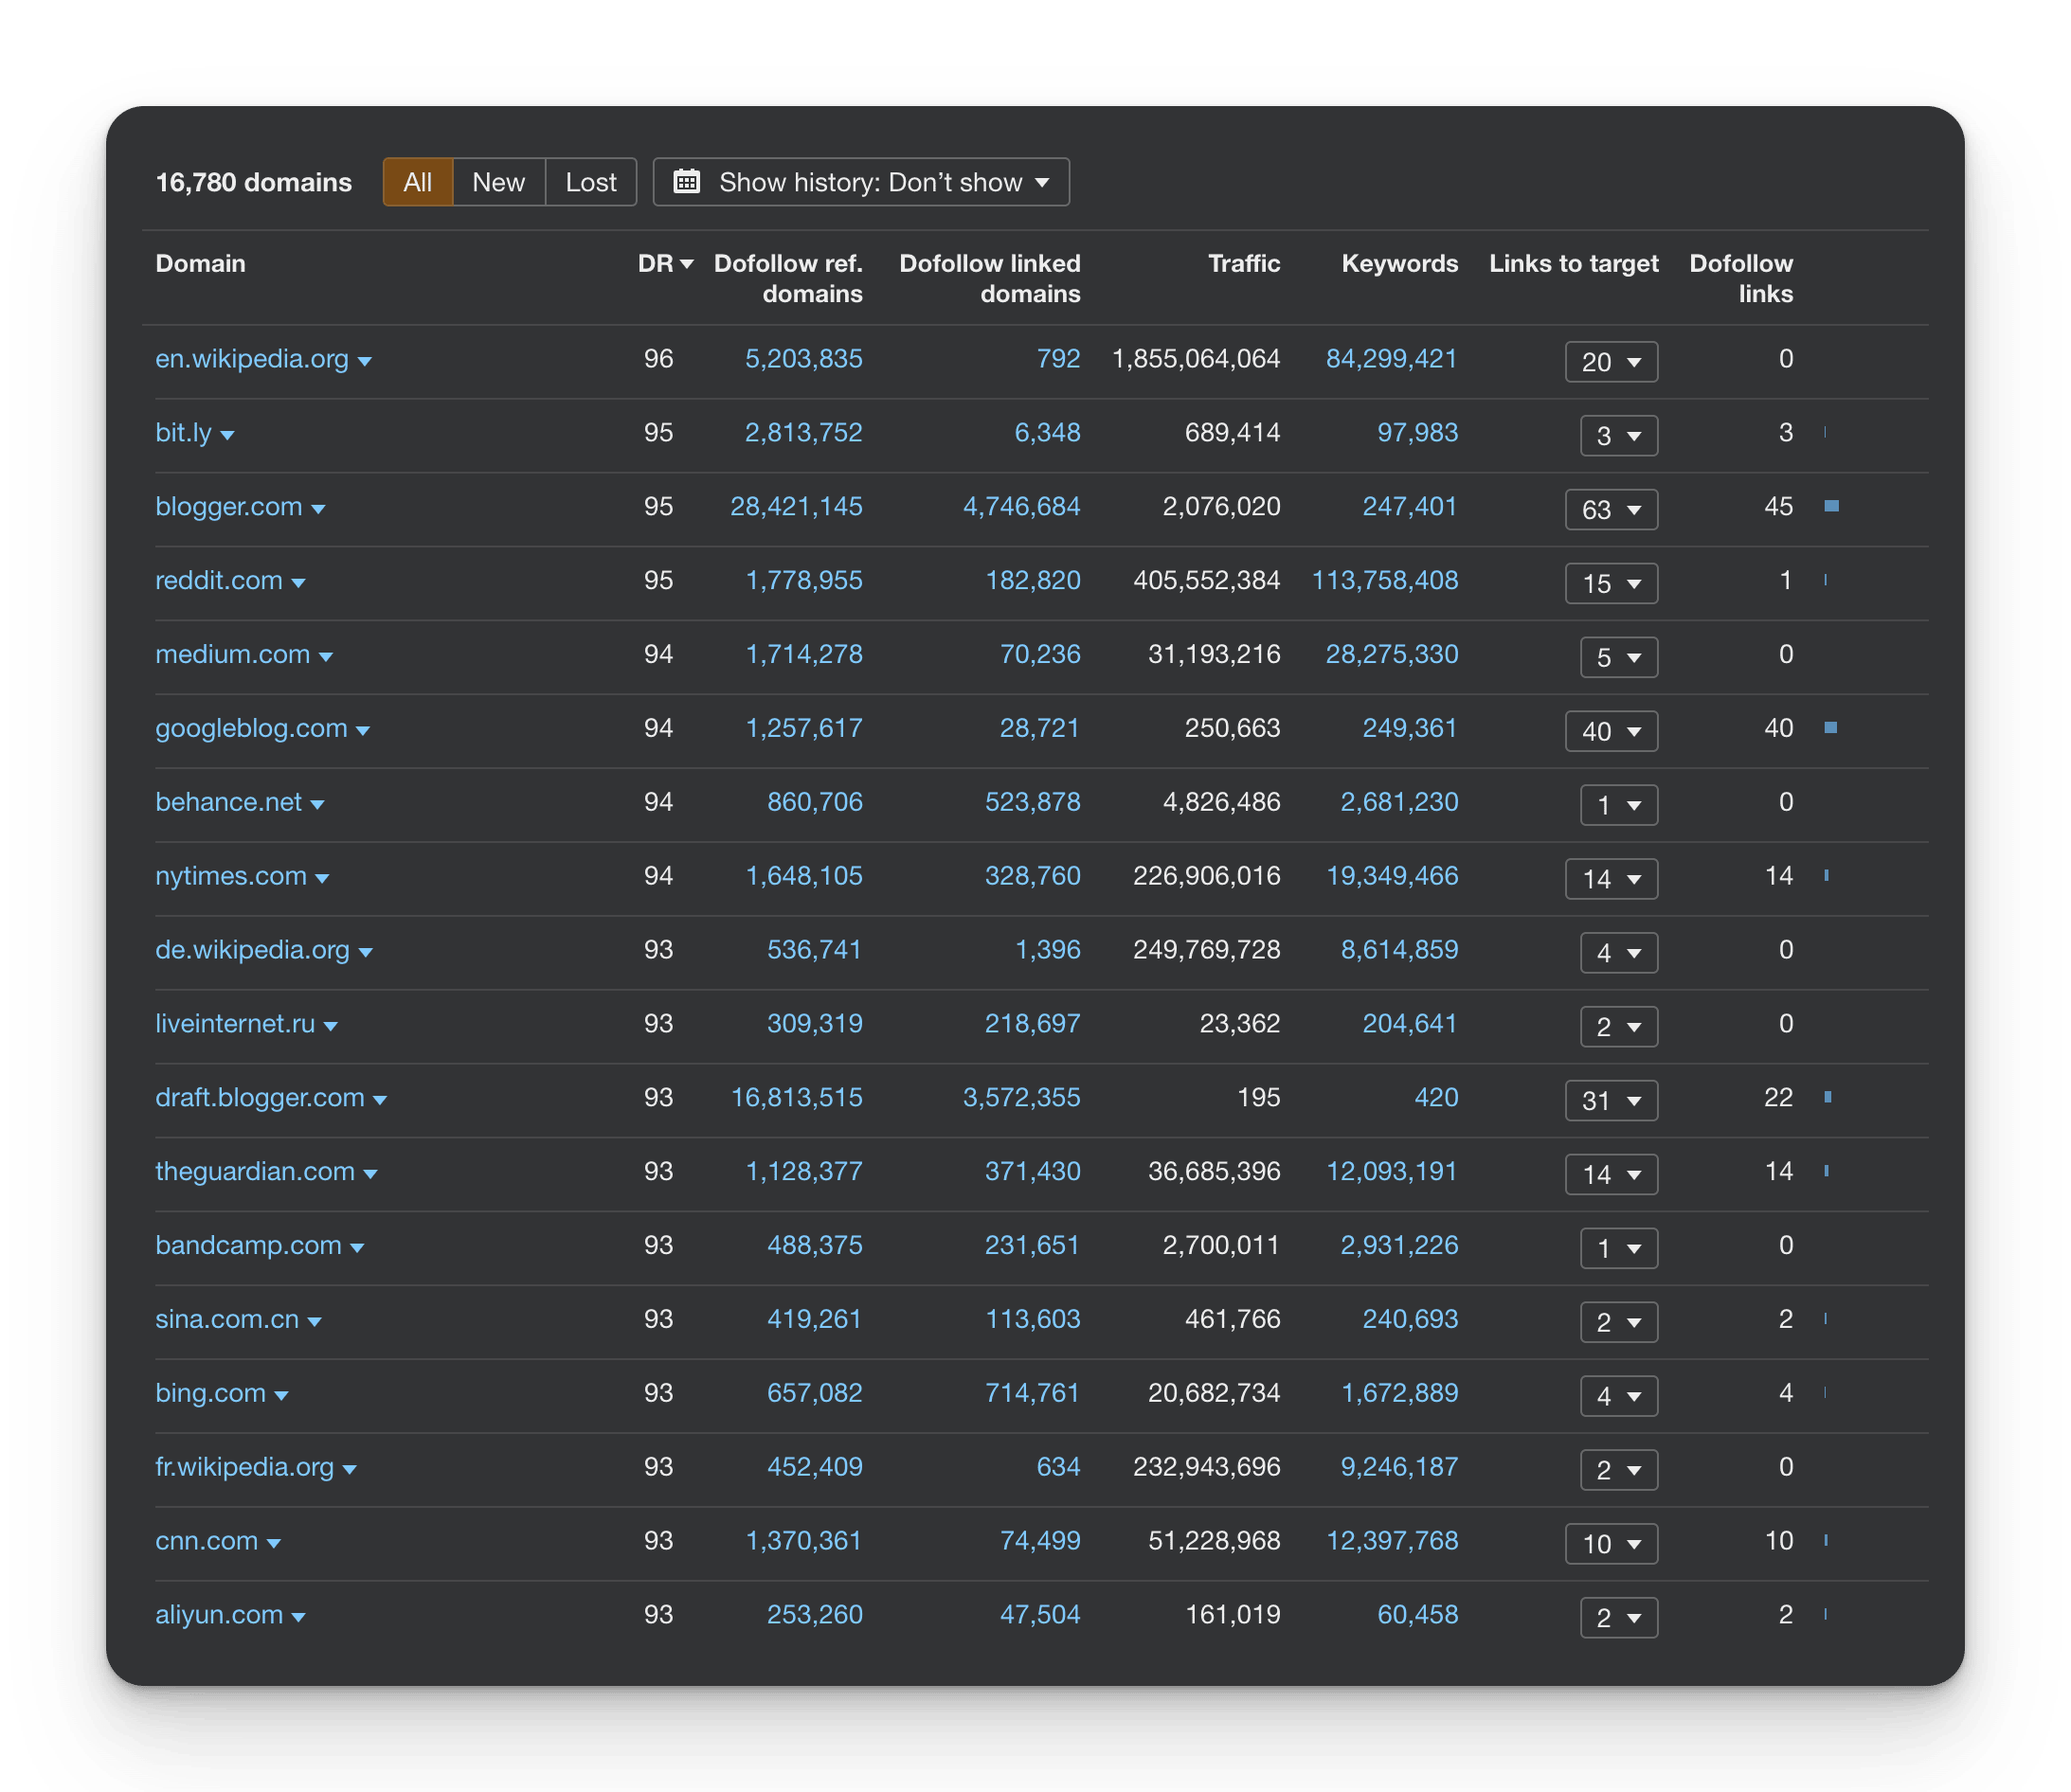Open 84,299,421 keywords for en.wikipedia.org
This screenshot has height=1792, width=2071.
point(1392,358)
